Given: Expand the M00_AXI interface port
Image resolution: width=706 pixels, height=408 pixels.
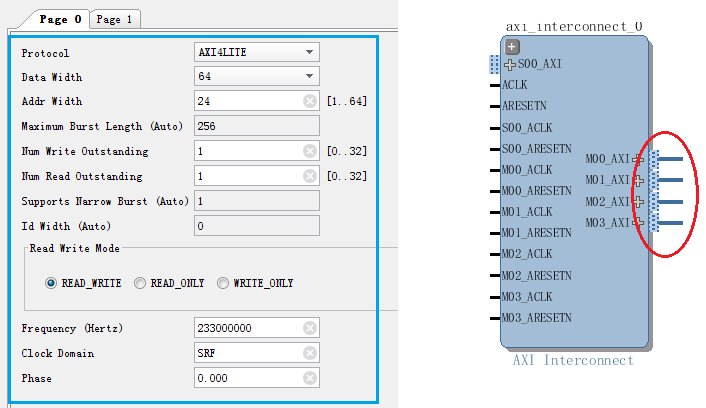Looking at the screenshot, I should 638,159.
